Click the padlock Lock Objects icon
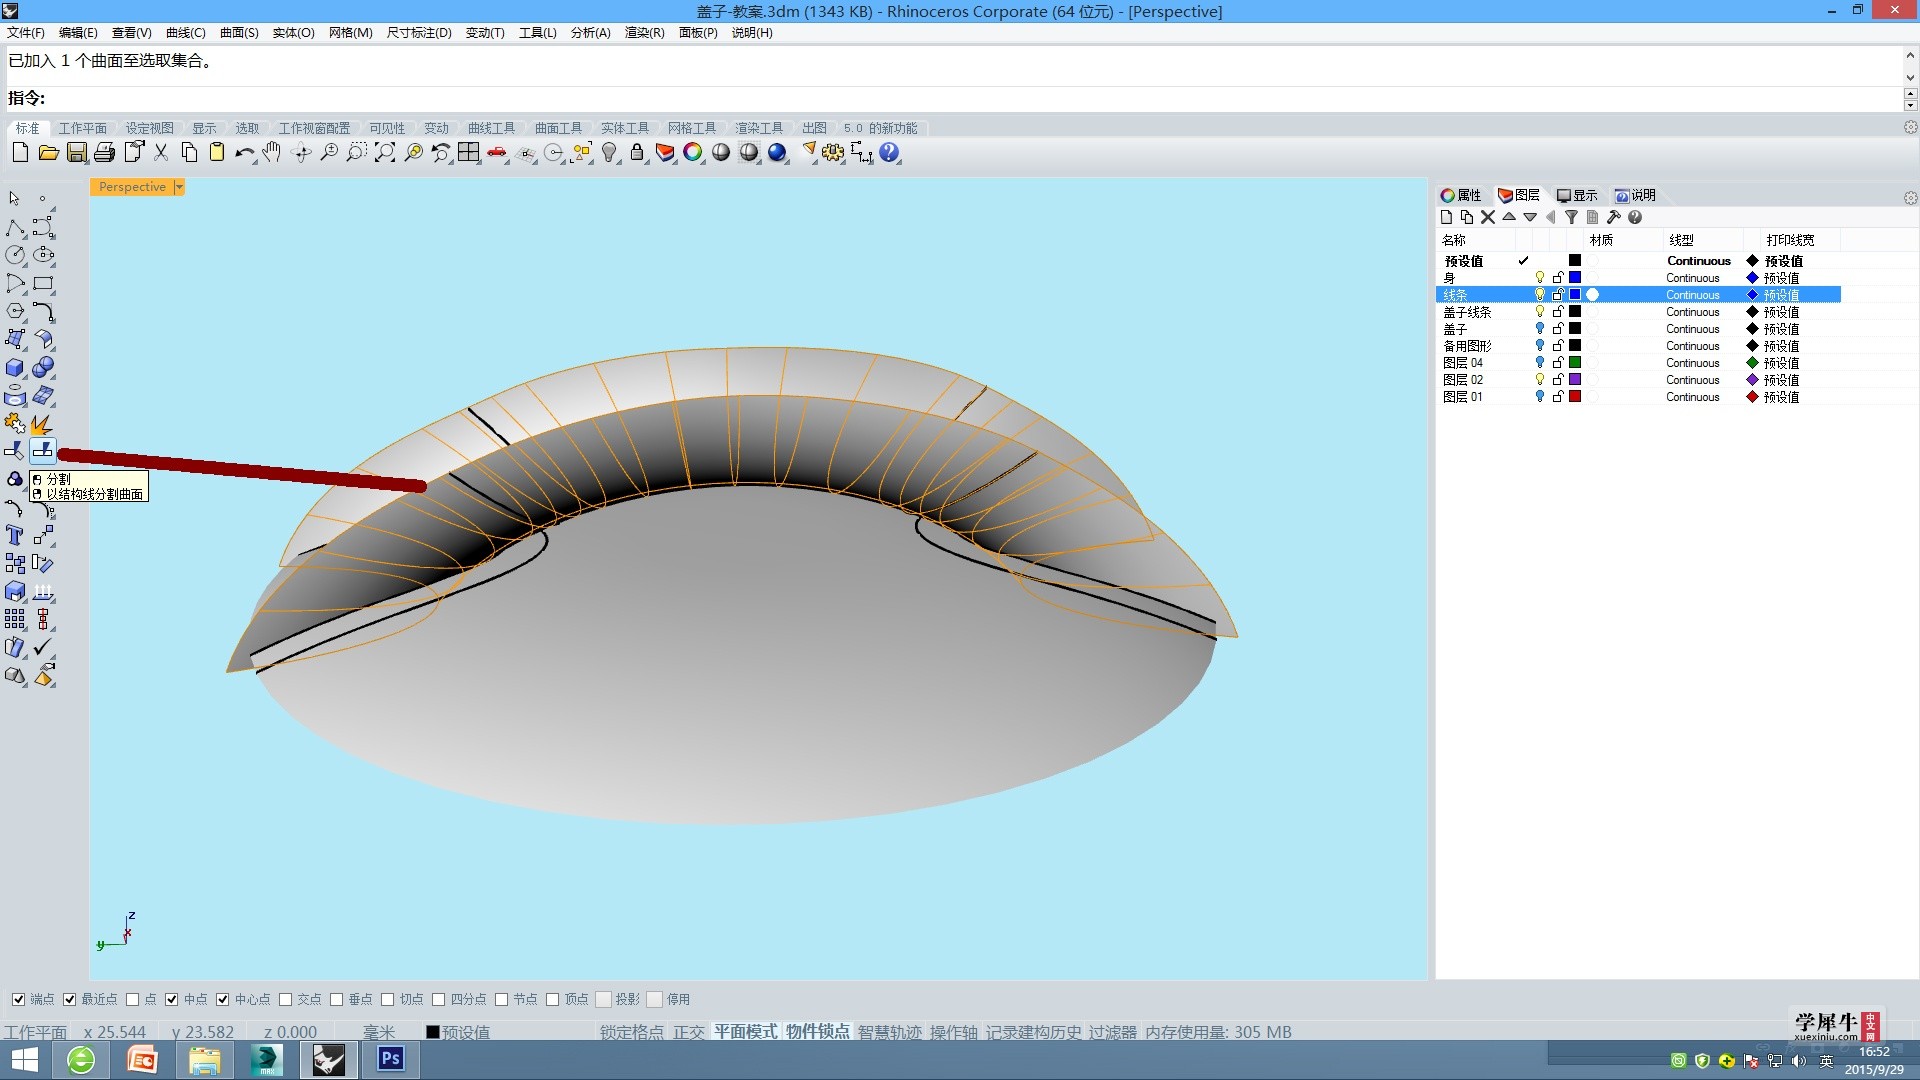The image size is (1920, 1080). pyautogui.click(x=637, y=152)
